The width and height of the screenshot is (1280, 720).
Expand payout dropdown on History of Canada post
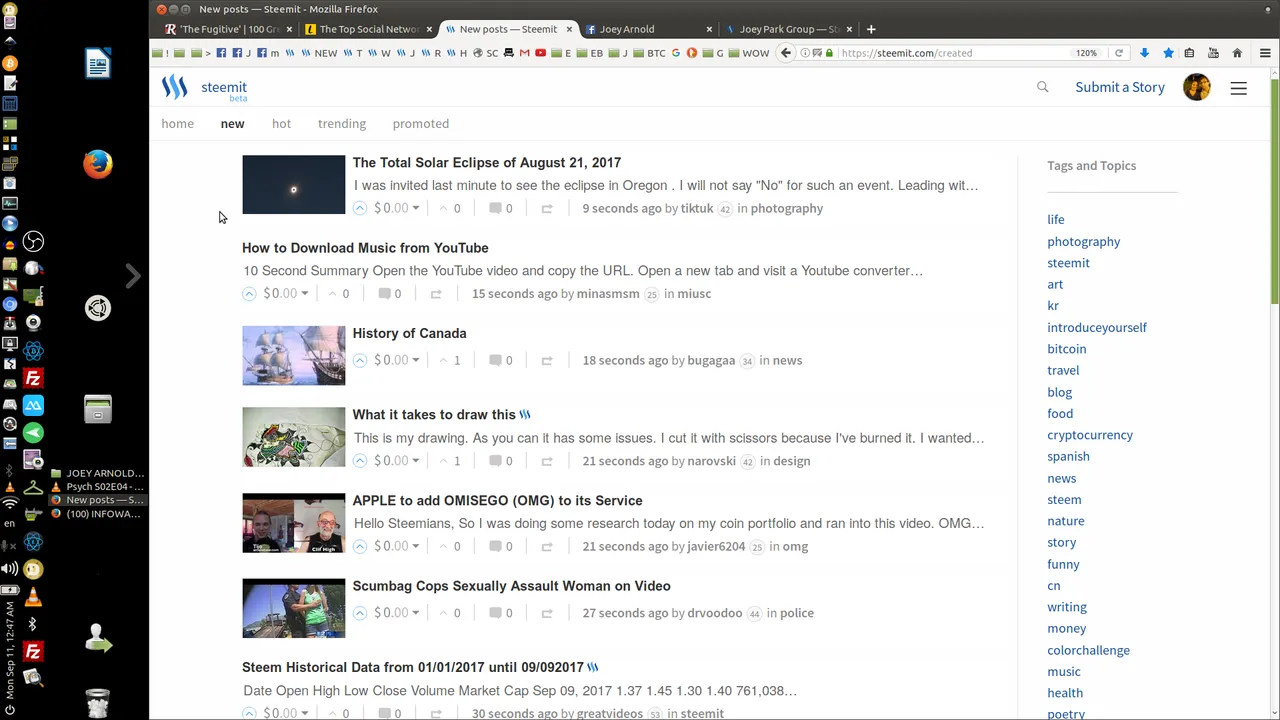[416, 361]
